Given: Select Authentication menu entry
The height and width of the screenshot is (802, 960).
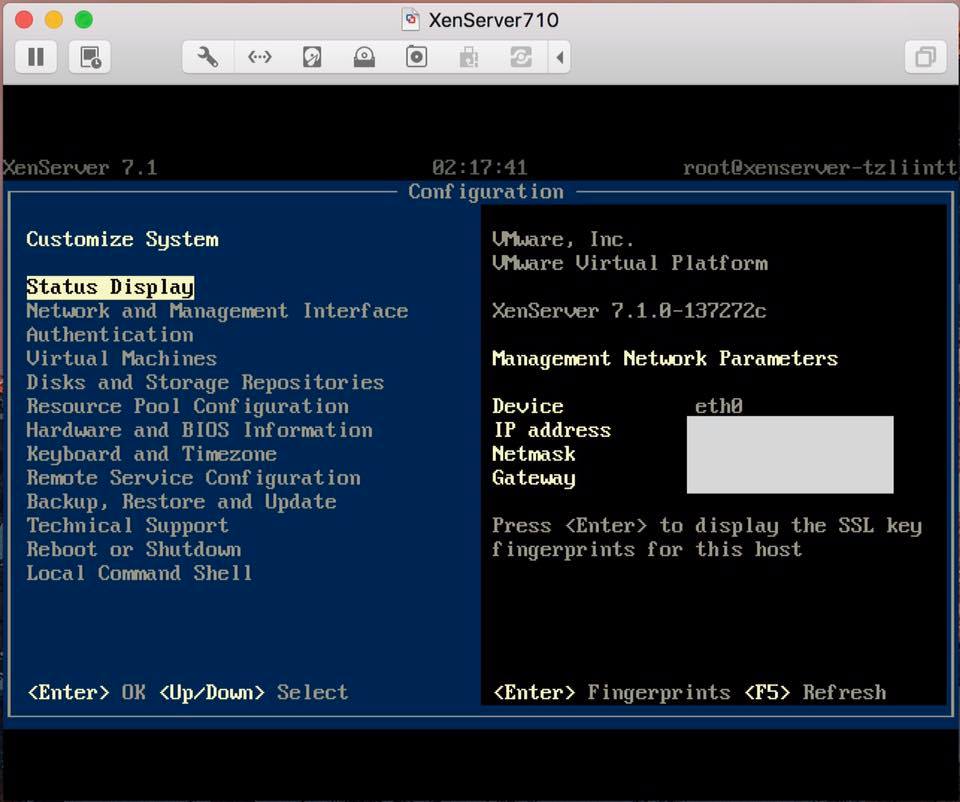Looking at the screenshot, I should coord(110,335).
